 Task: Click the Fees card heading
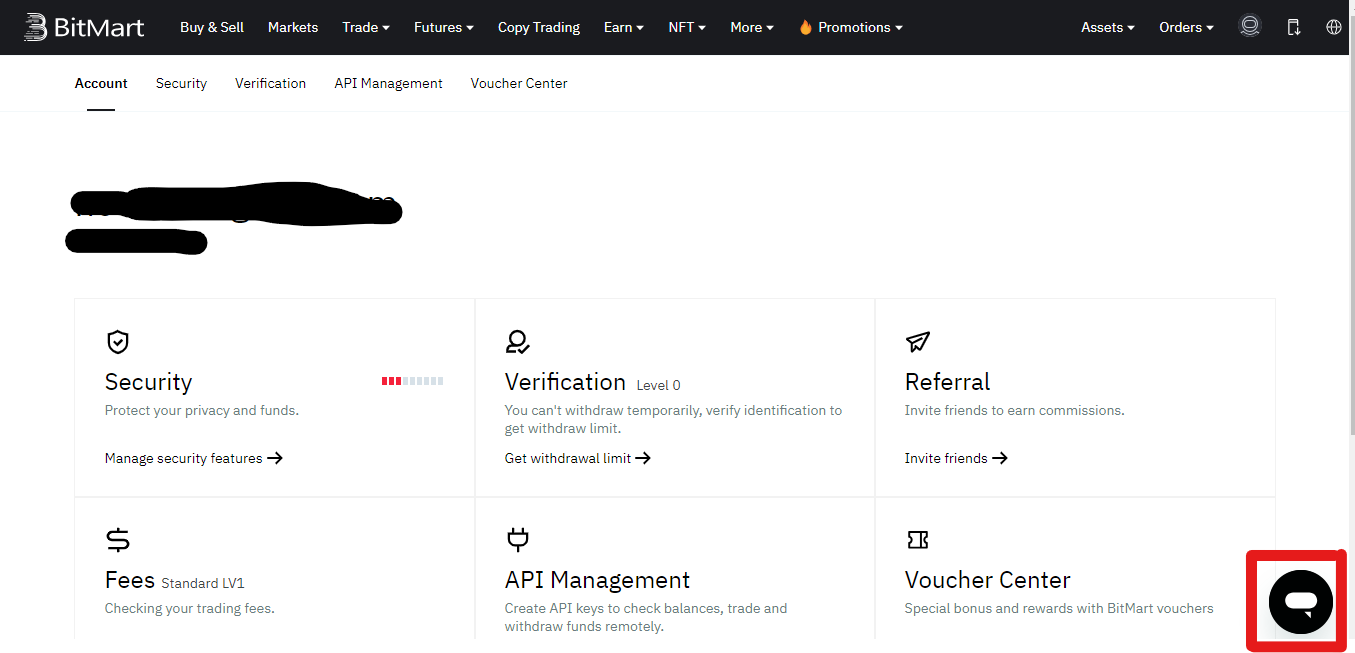point(130,580)
